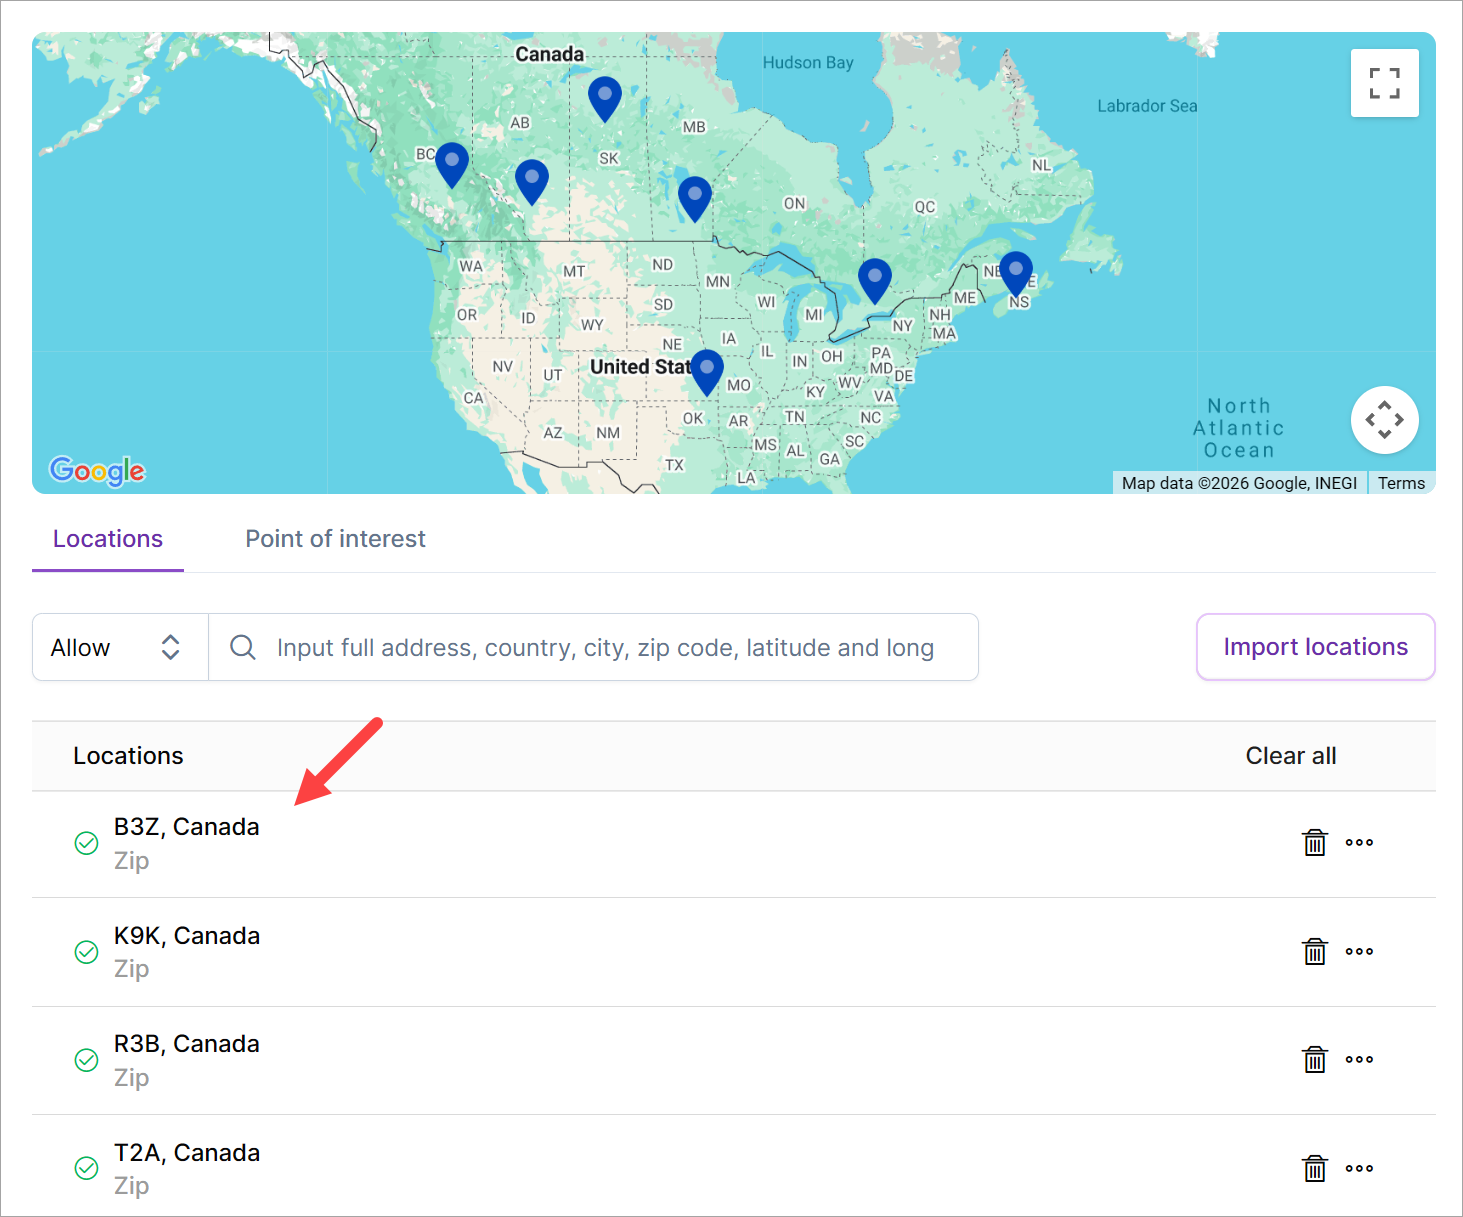
Task: Delete the B3Z, Canada location
Action: coord(1314,843)
